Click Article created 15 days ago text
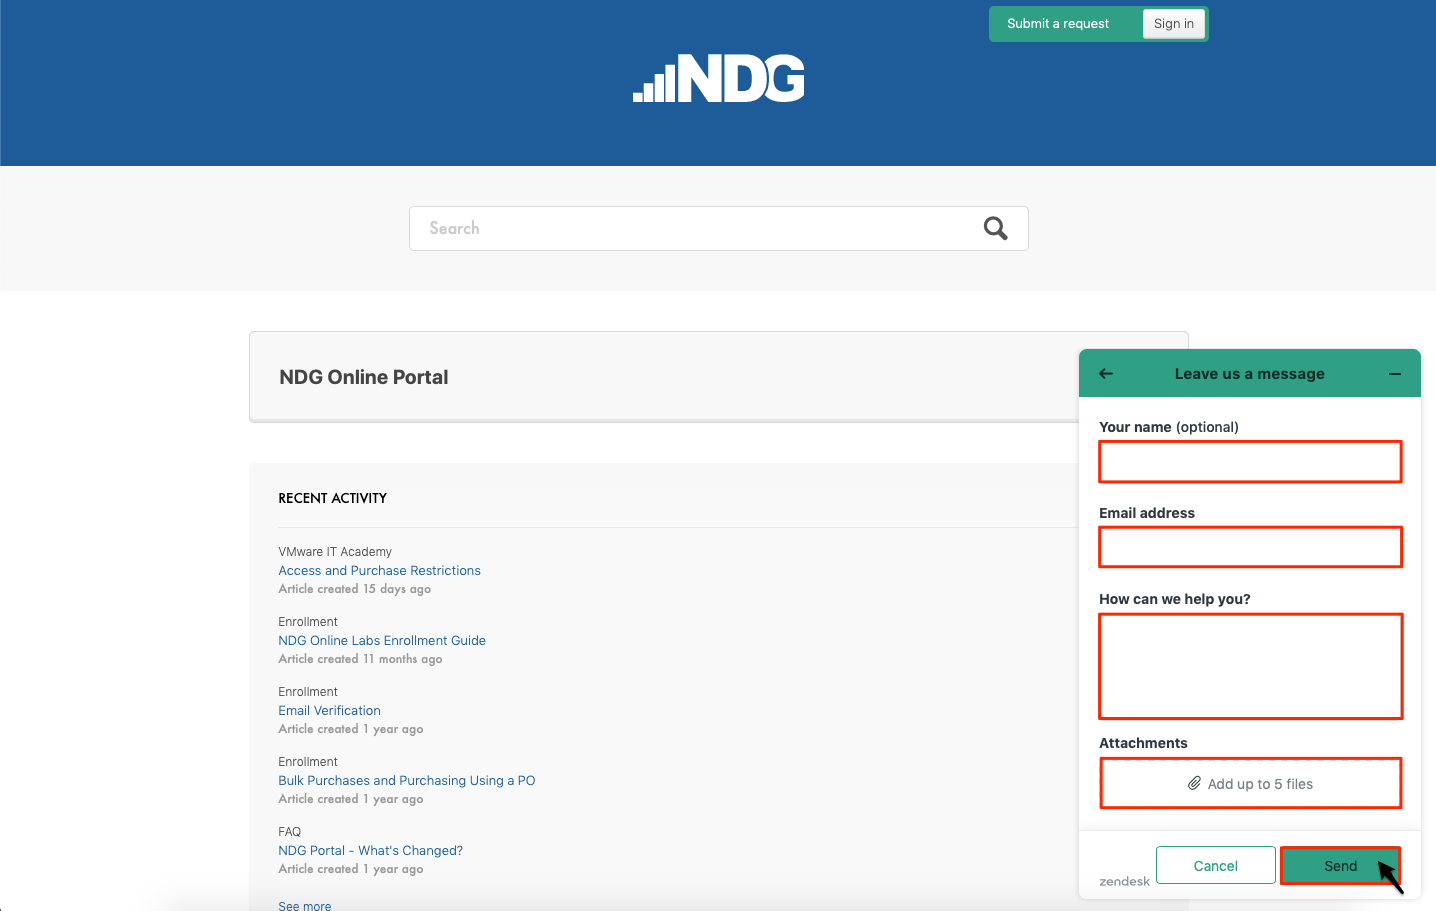The height and width of the screenshot is (911, 1436). click(355, 589)
